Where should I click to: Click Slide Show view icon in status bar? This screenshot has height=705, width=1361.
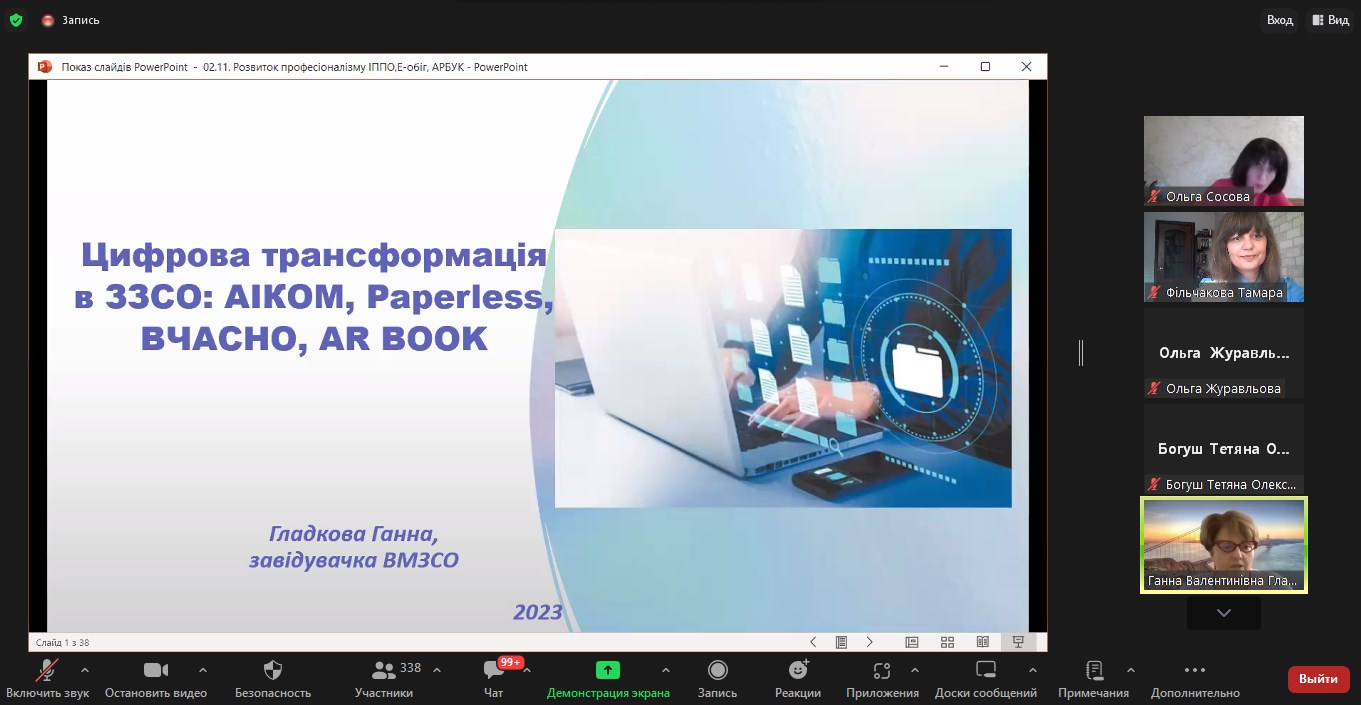[1018, 642]
